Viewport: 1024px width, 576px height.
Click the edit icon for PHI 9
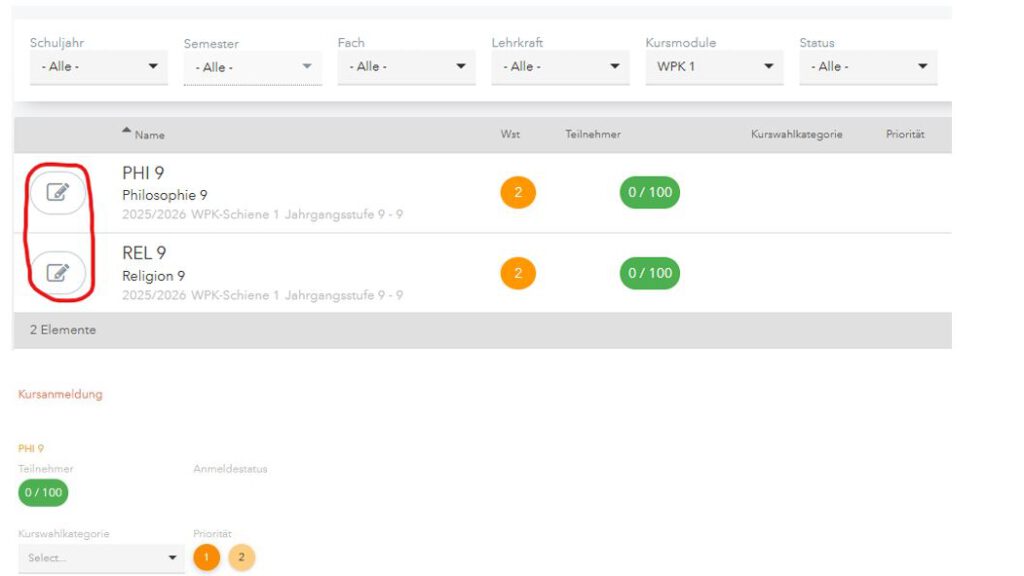[58, 192]
